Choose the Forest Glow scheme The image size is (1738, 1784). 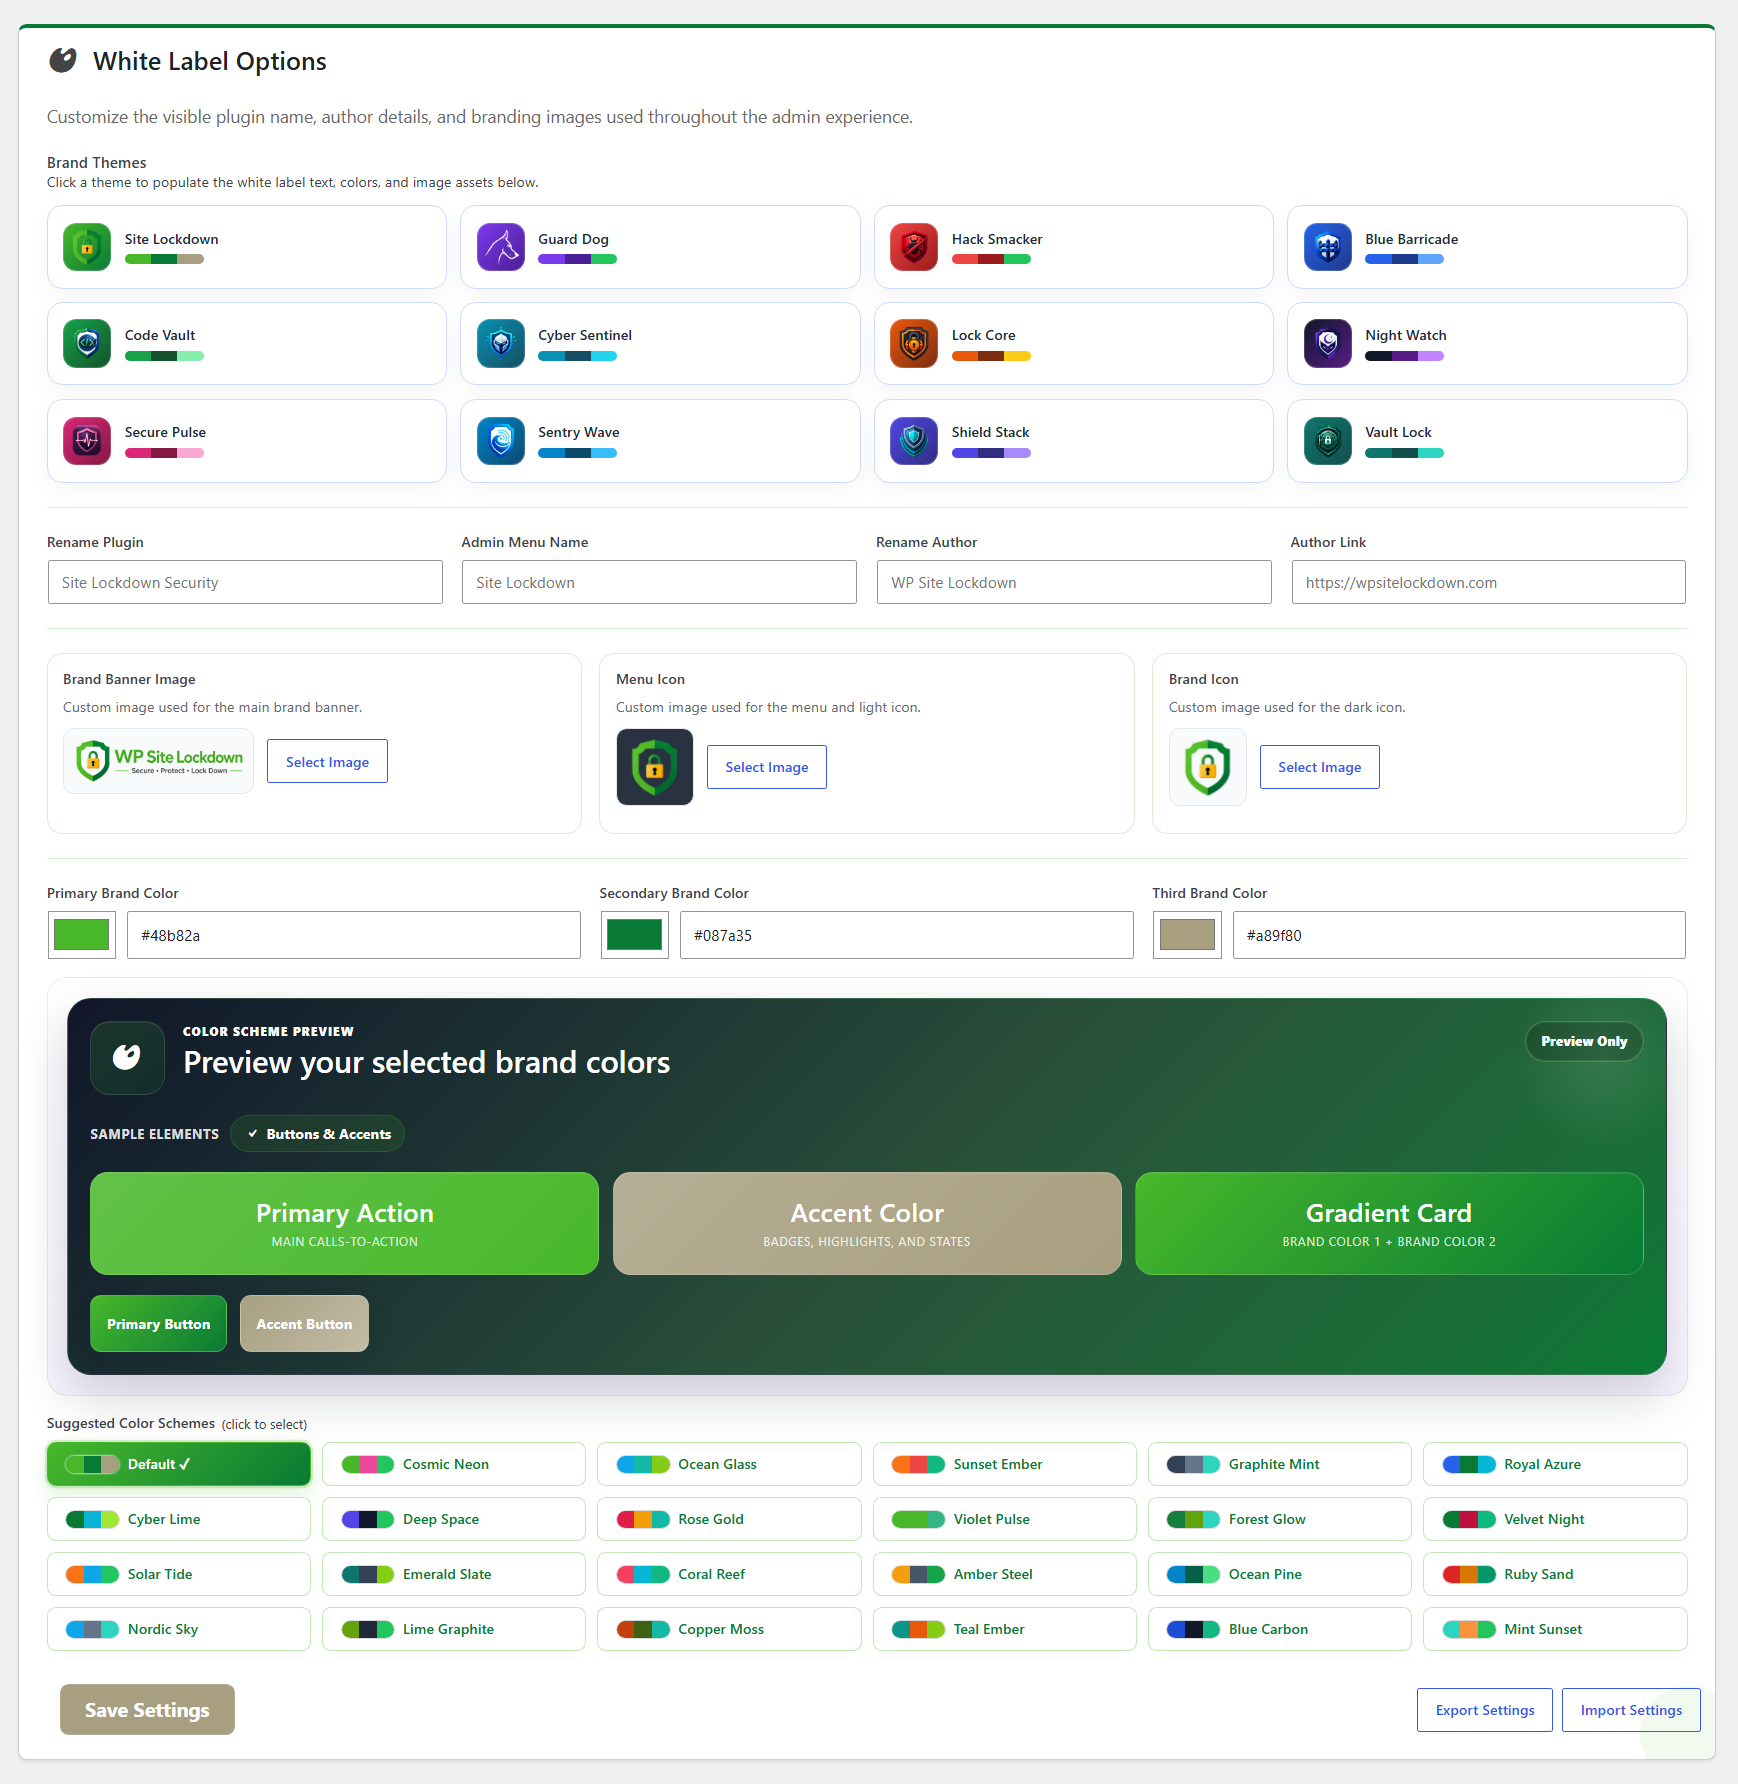click(1280, 1519)
